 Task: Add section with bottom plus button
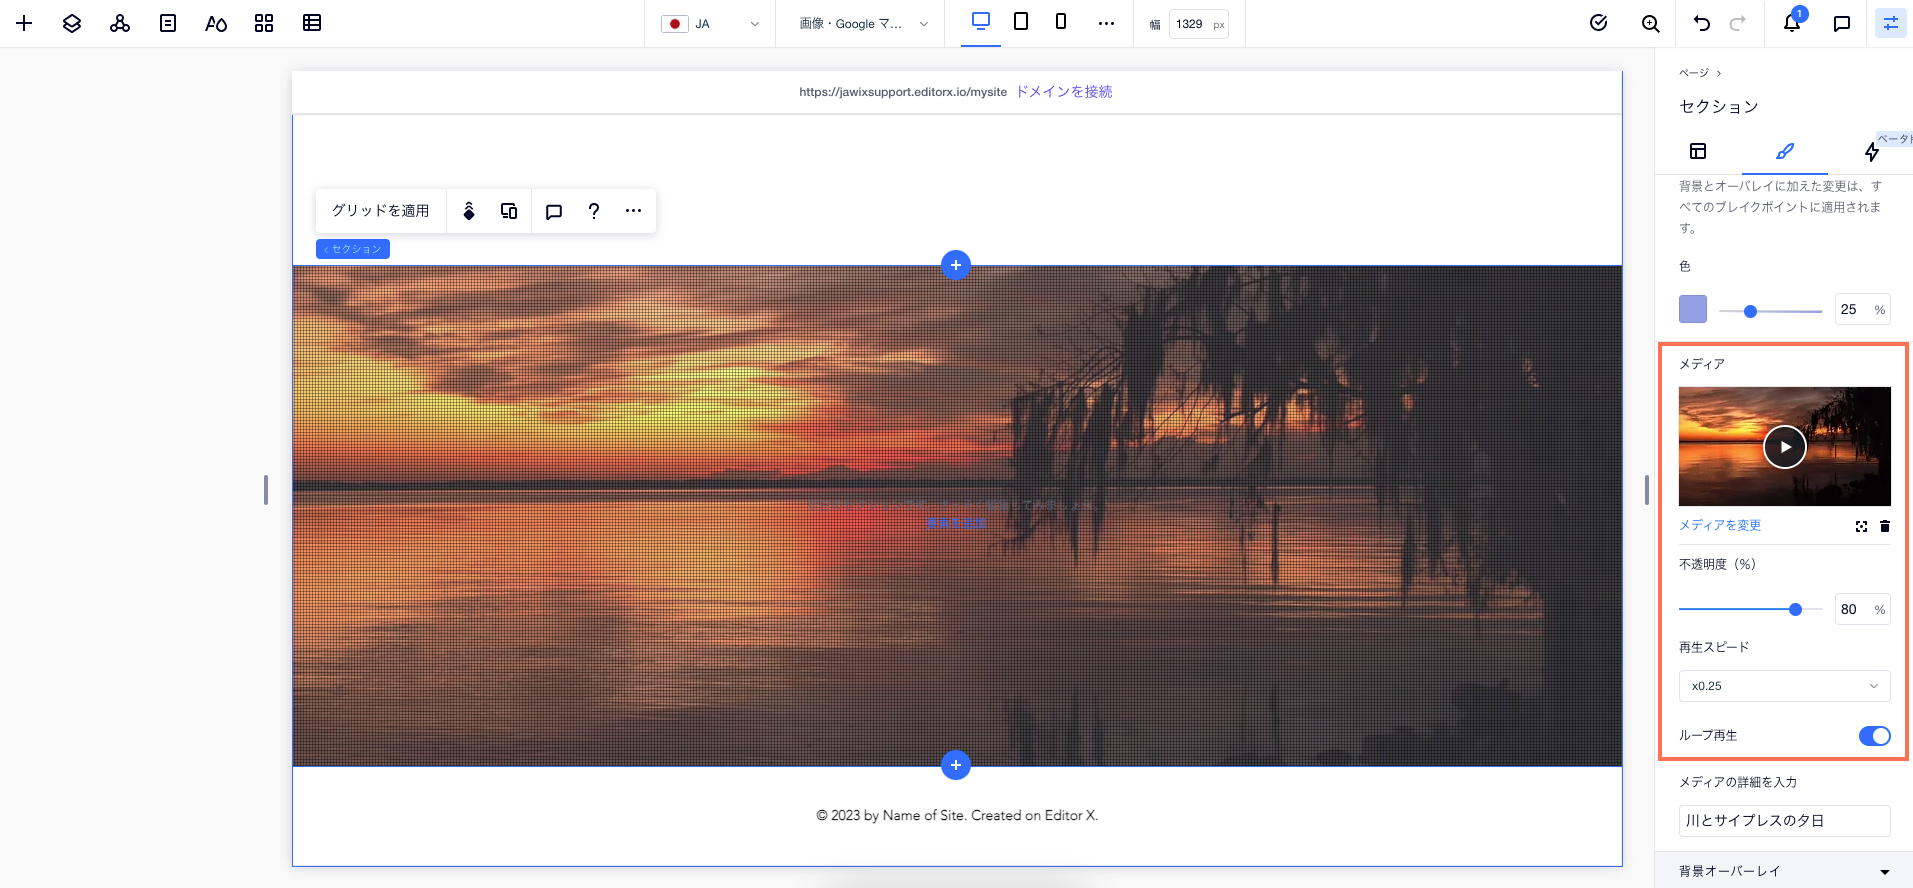click(x=956, y=765)
